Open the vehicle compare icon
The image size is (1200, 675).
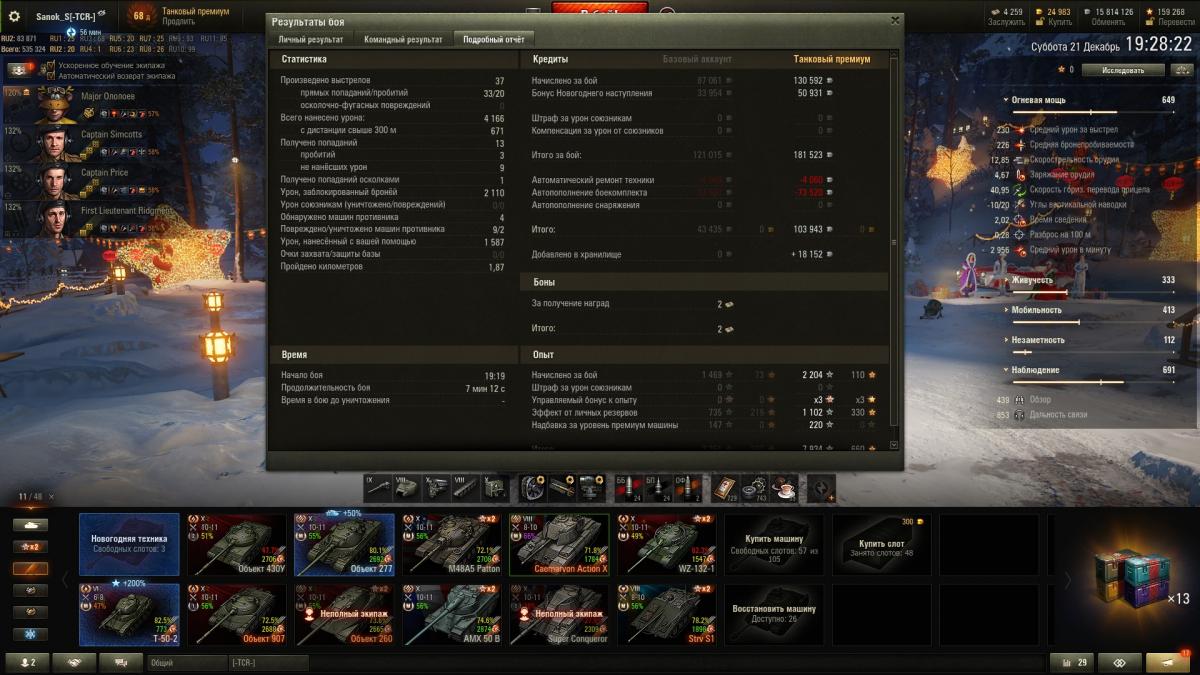[x=1119, y=663]
